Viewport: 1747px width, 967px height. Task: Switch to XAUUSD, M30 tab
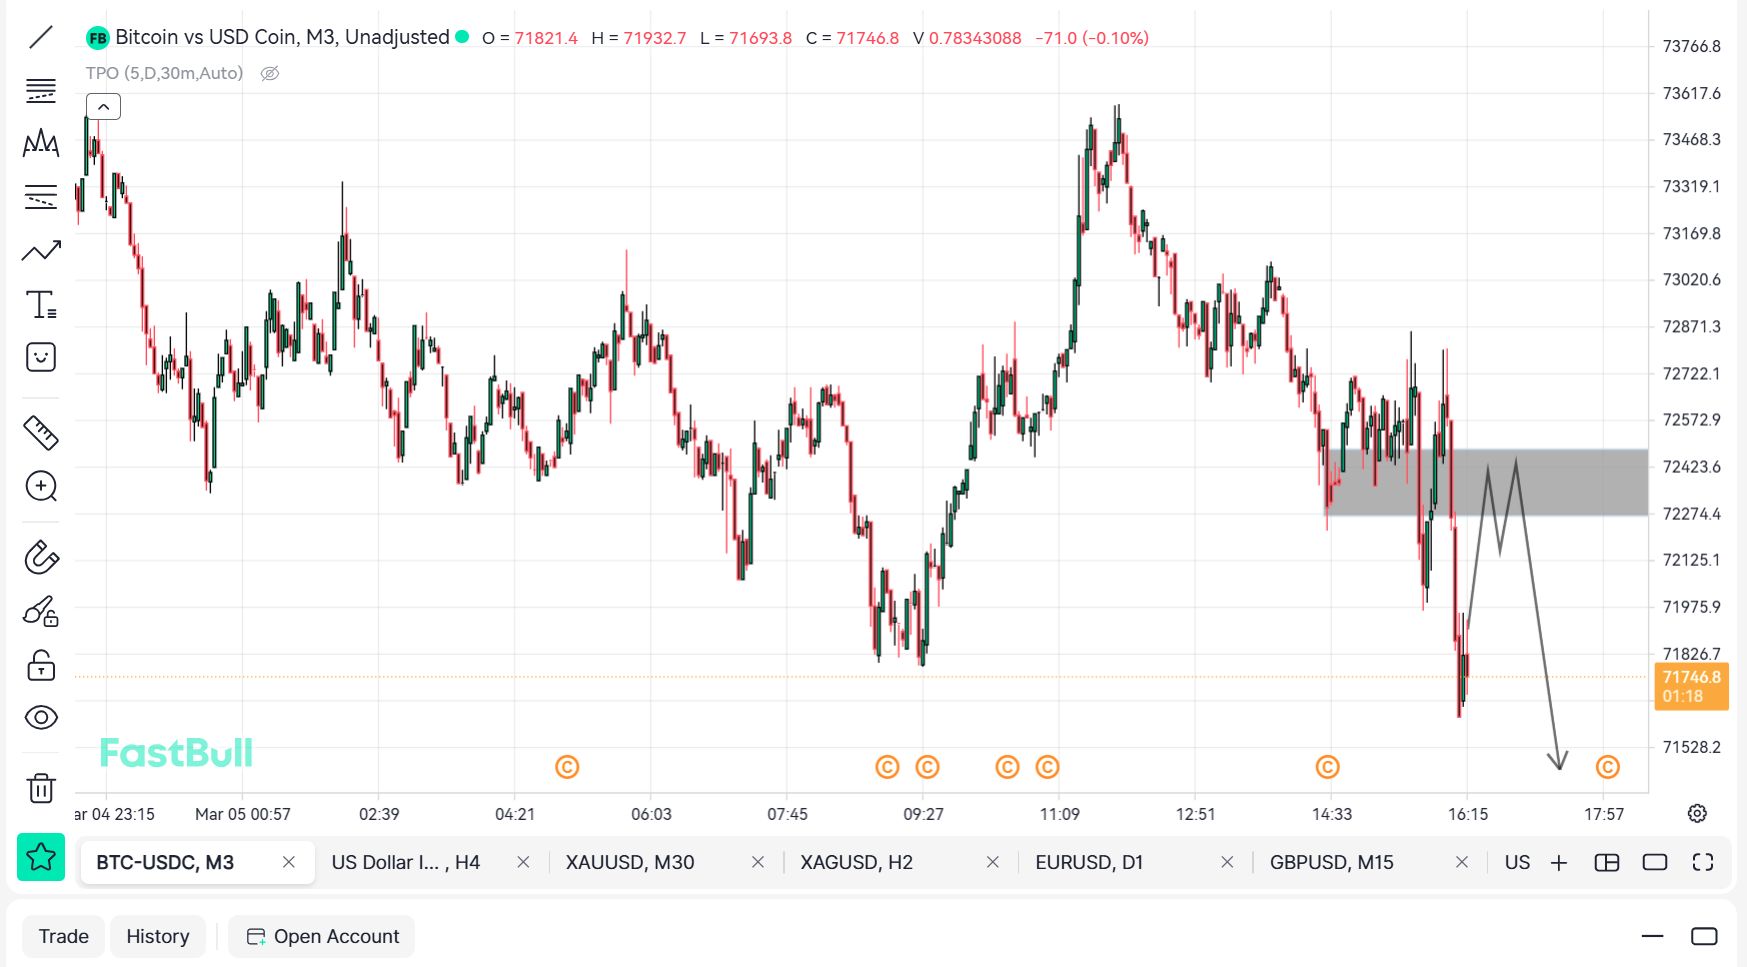pyautogui.click(x=630, y=862)
